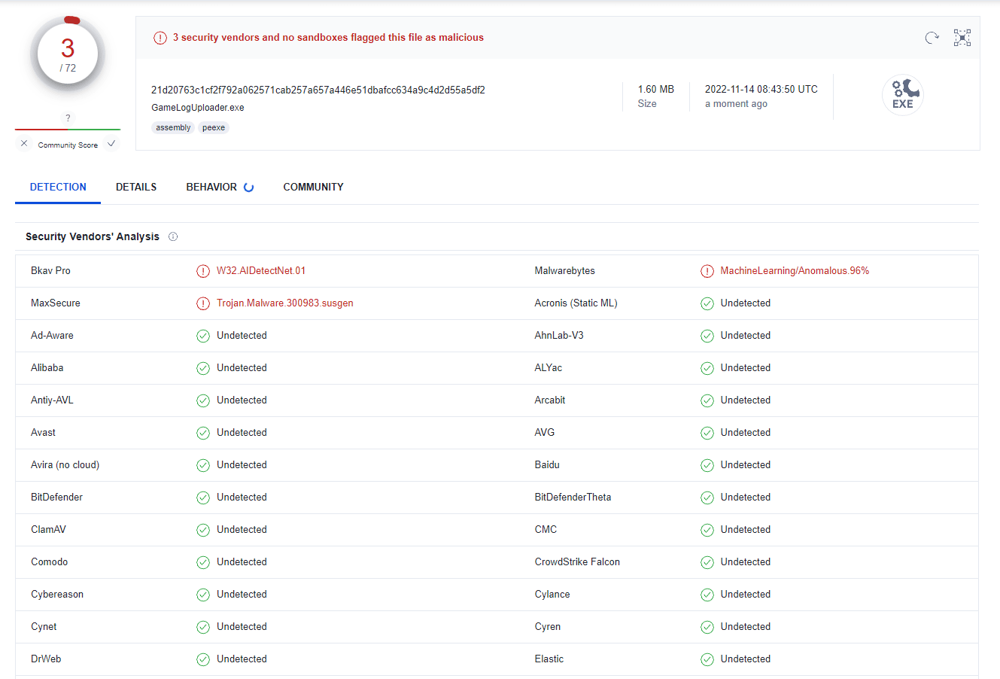This screenshot has height=679, width=1000.
Task: Click the ClamAV undetected check icon
Action: point(203,530)
